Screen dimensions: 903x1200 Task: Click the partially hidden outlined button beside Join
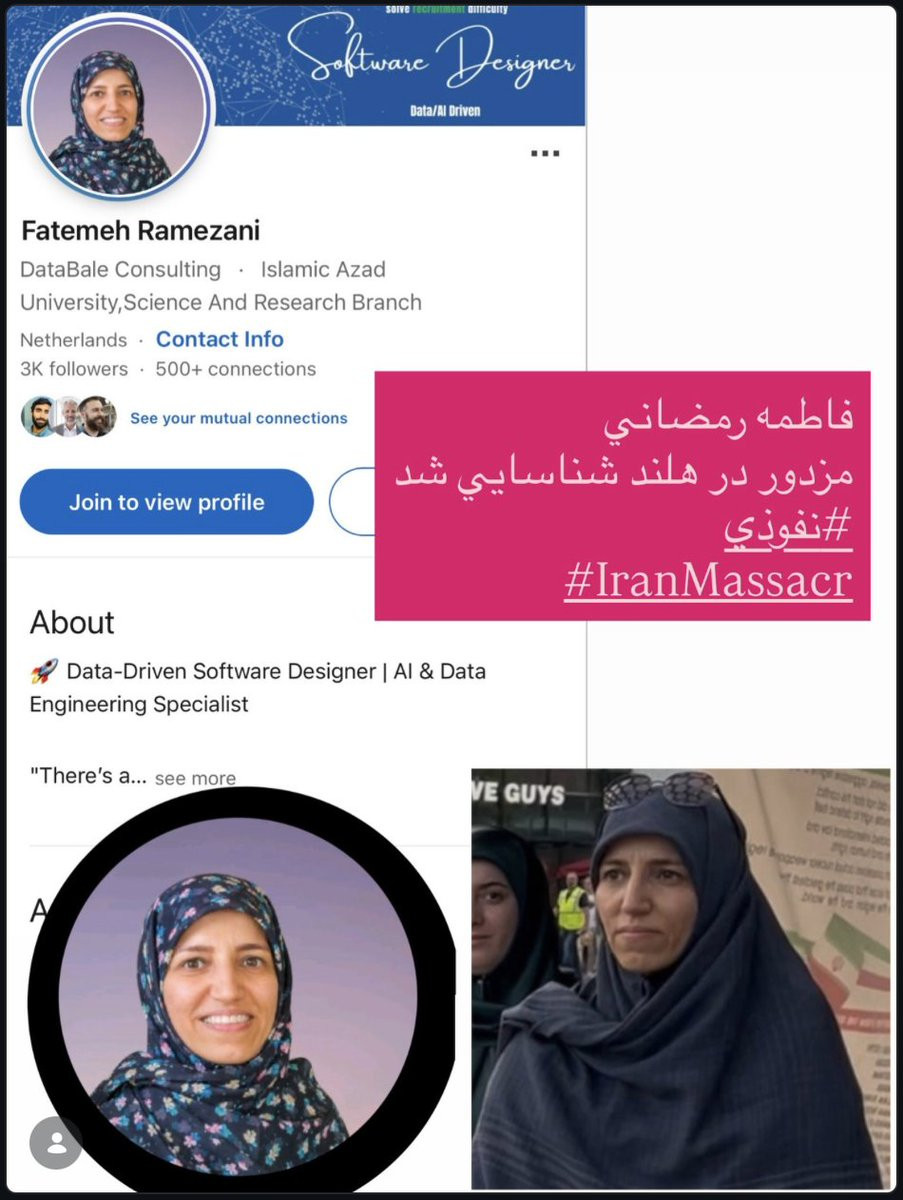[352, 502]
